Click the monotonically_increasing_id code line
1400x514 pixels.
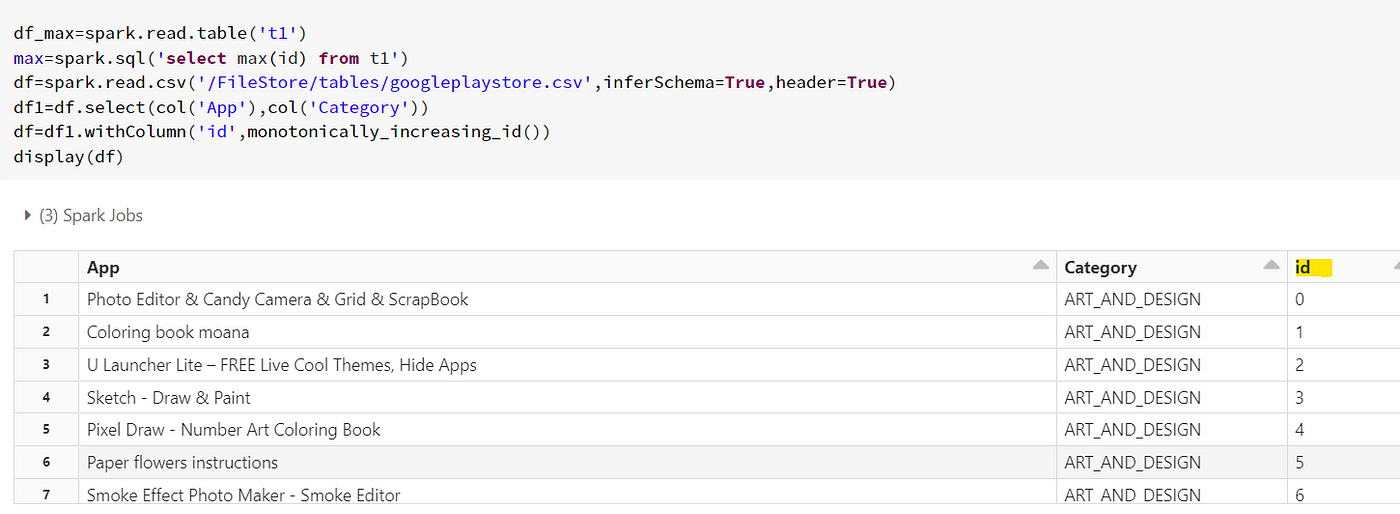coord(282,132)
